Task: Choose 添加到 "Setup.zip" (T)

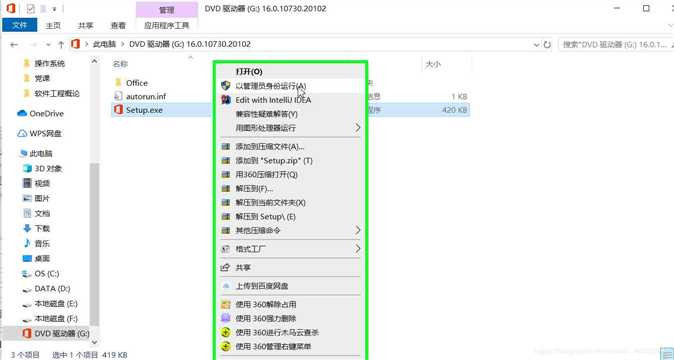Action: pos(290,161)
